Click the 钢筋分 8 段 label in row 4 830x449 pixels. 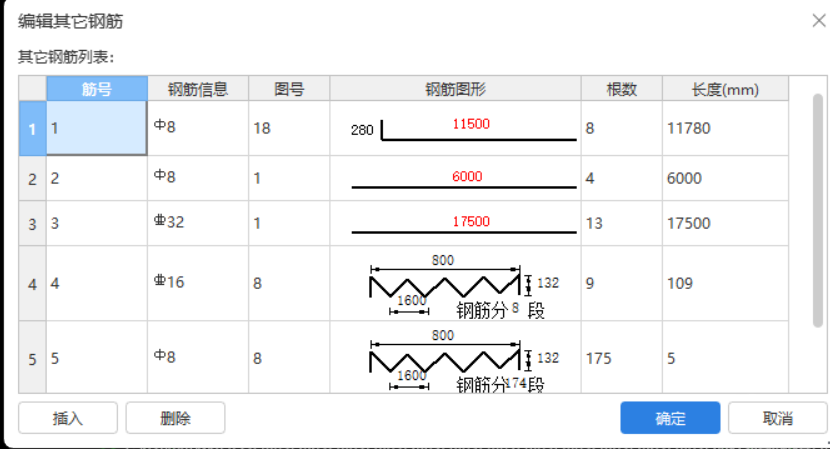(x=500, y=310)
